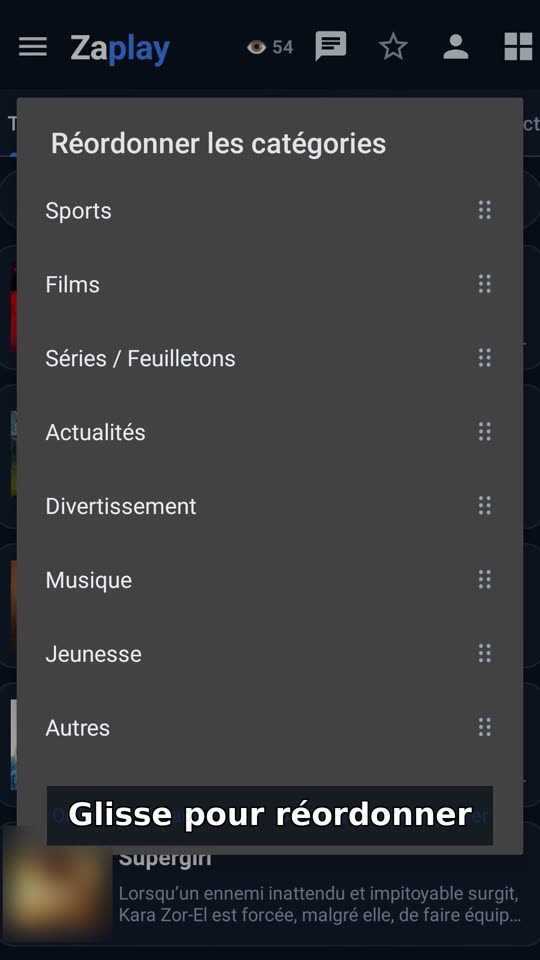Open the hamburger navigation menu

click(33, 47)
